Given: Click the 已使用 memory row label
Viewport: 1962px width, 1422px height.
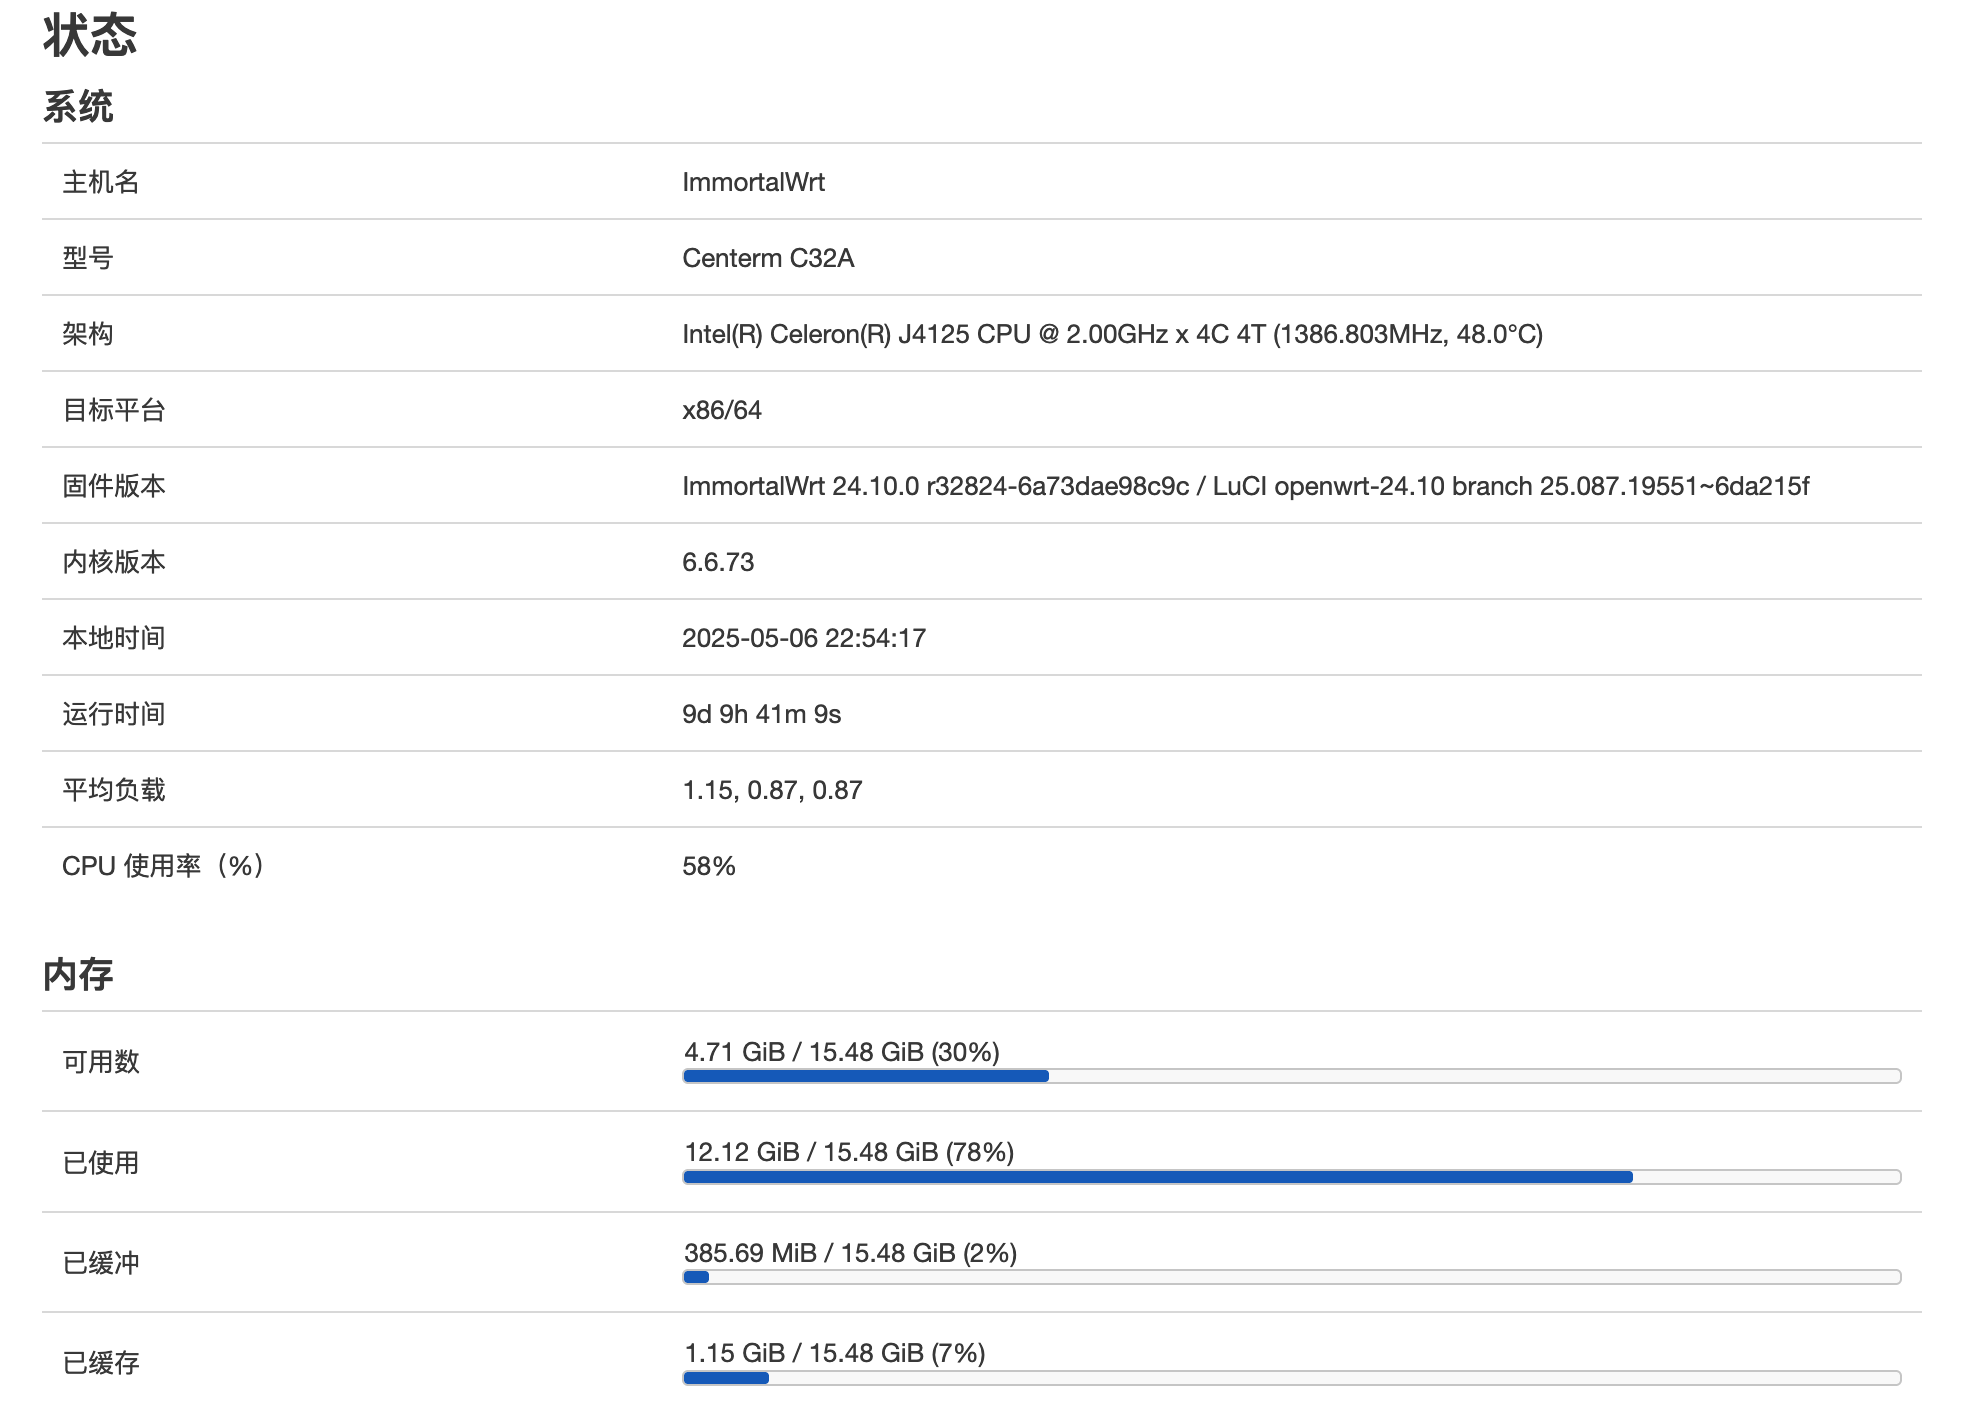Looking at the screenshot, I should pyautogui.click(x=101, y=1163).
